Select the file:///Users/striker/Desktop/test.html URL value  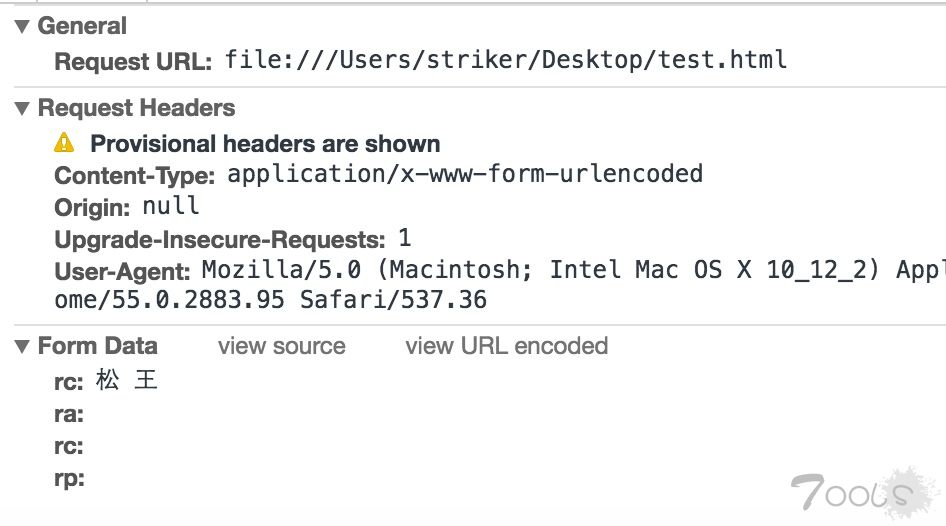coord(506,60)
